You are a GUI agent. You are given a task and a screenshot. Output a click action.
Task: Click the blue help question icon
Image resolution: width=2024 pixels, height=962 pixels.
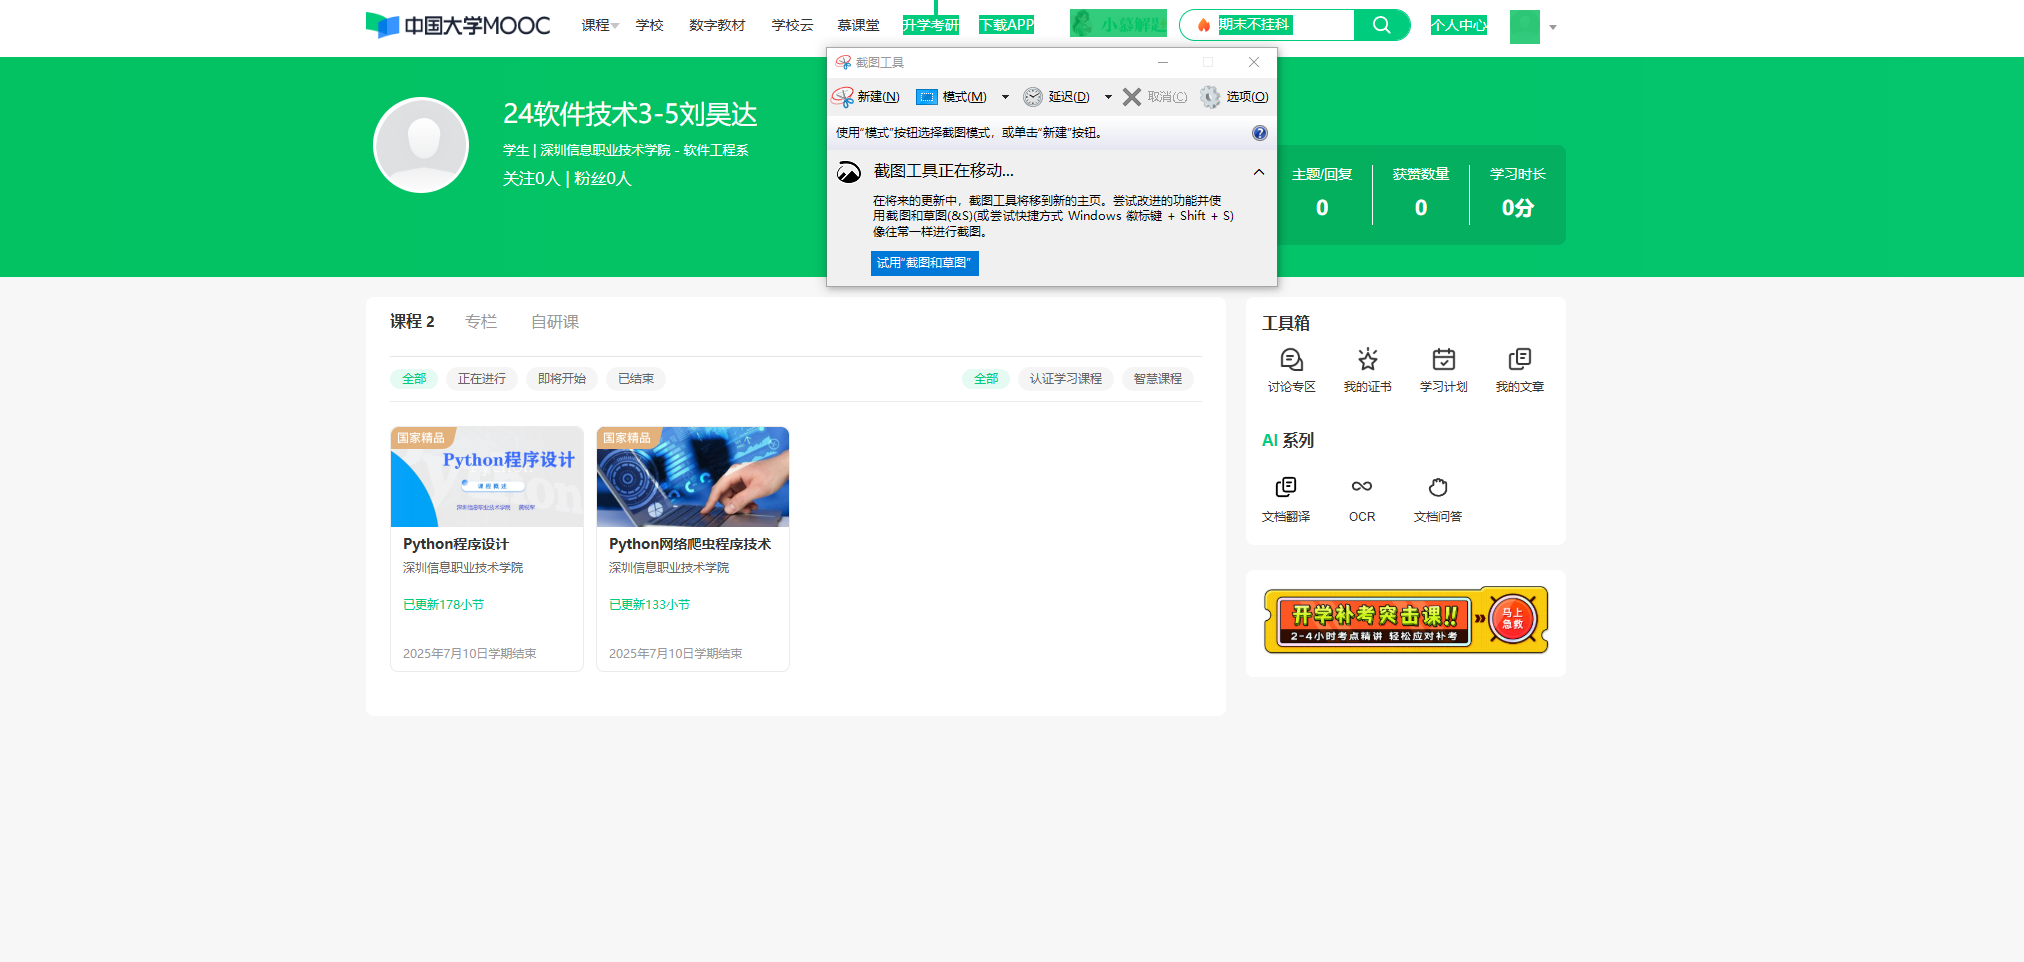click(x=1260, y=133)
